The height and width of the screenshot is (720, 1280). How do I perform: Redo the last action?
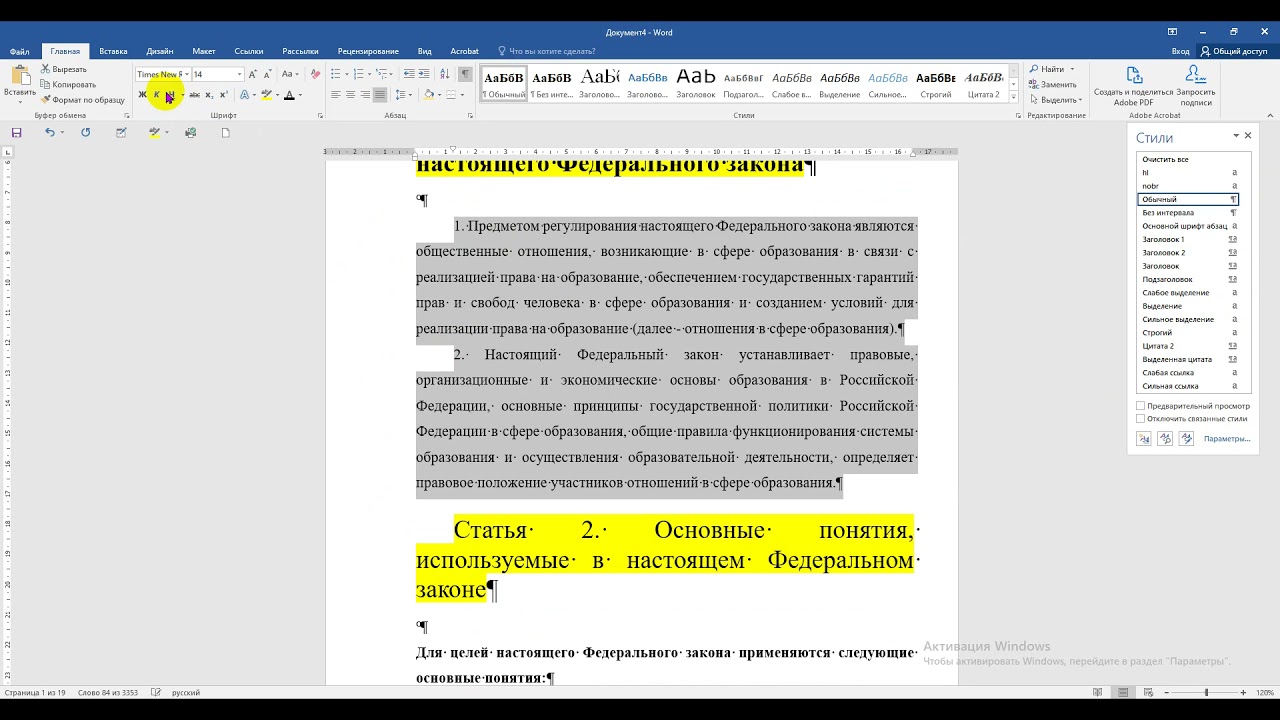click(x=85, y=132)
